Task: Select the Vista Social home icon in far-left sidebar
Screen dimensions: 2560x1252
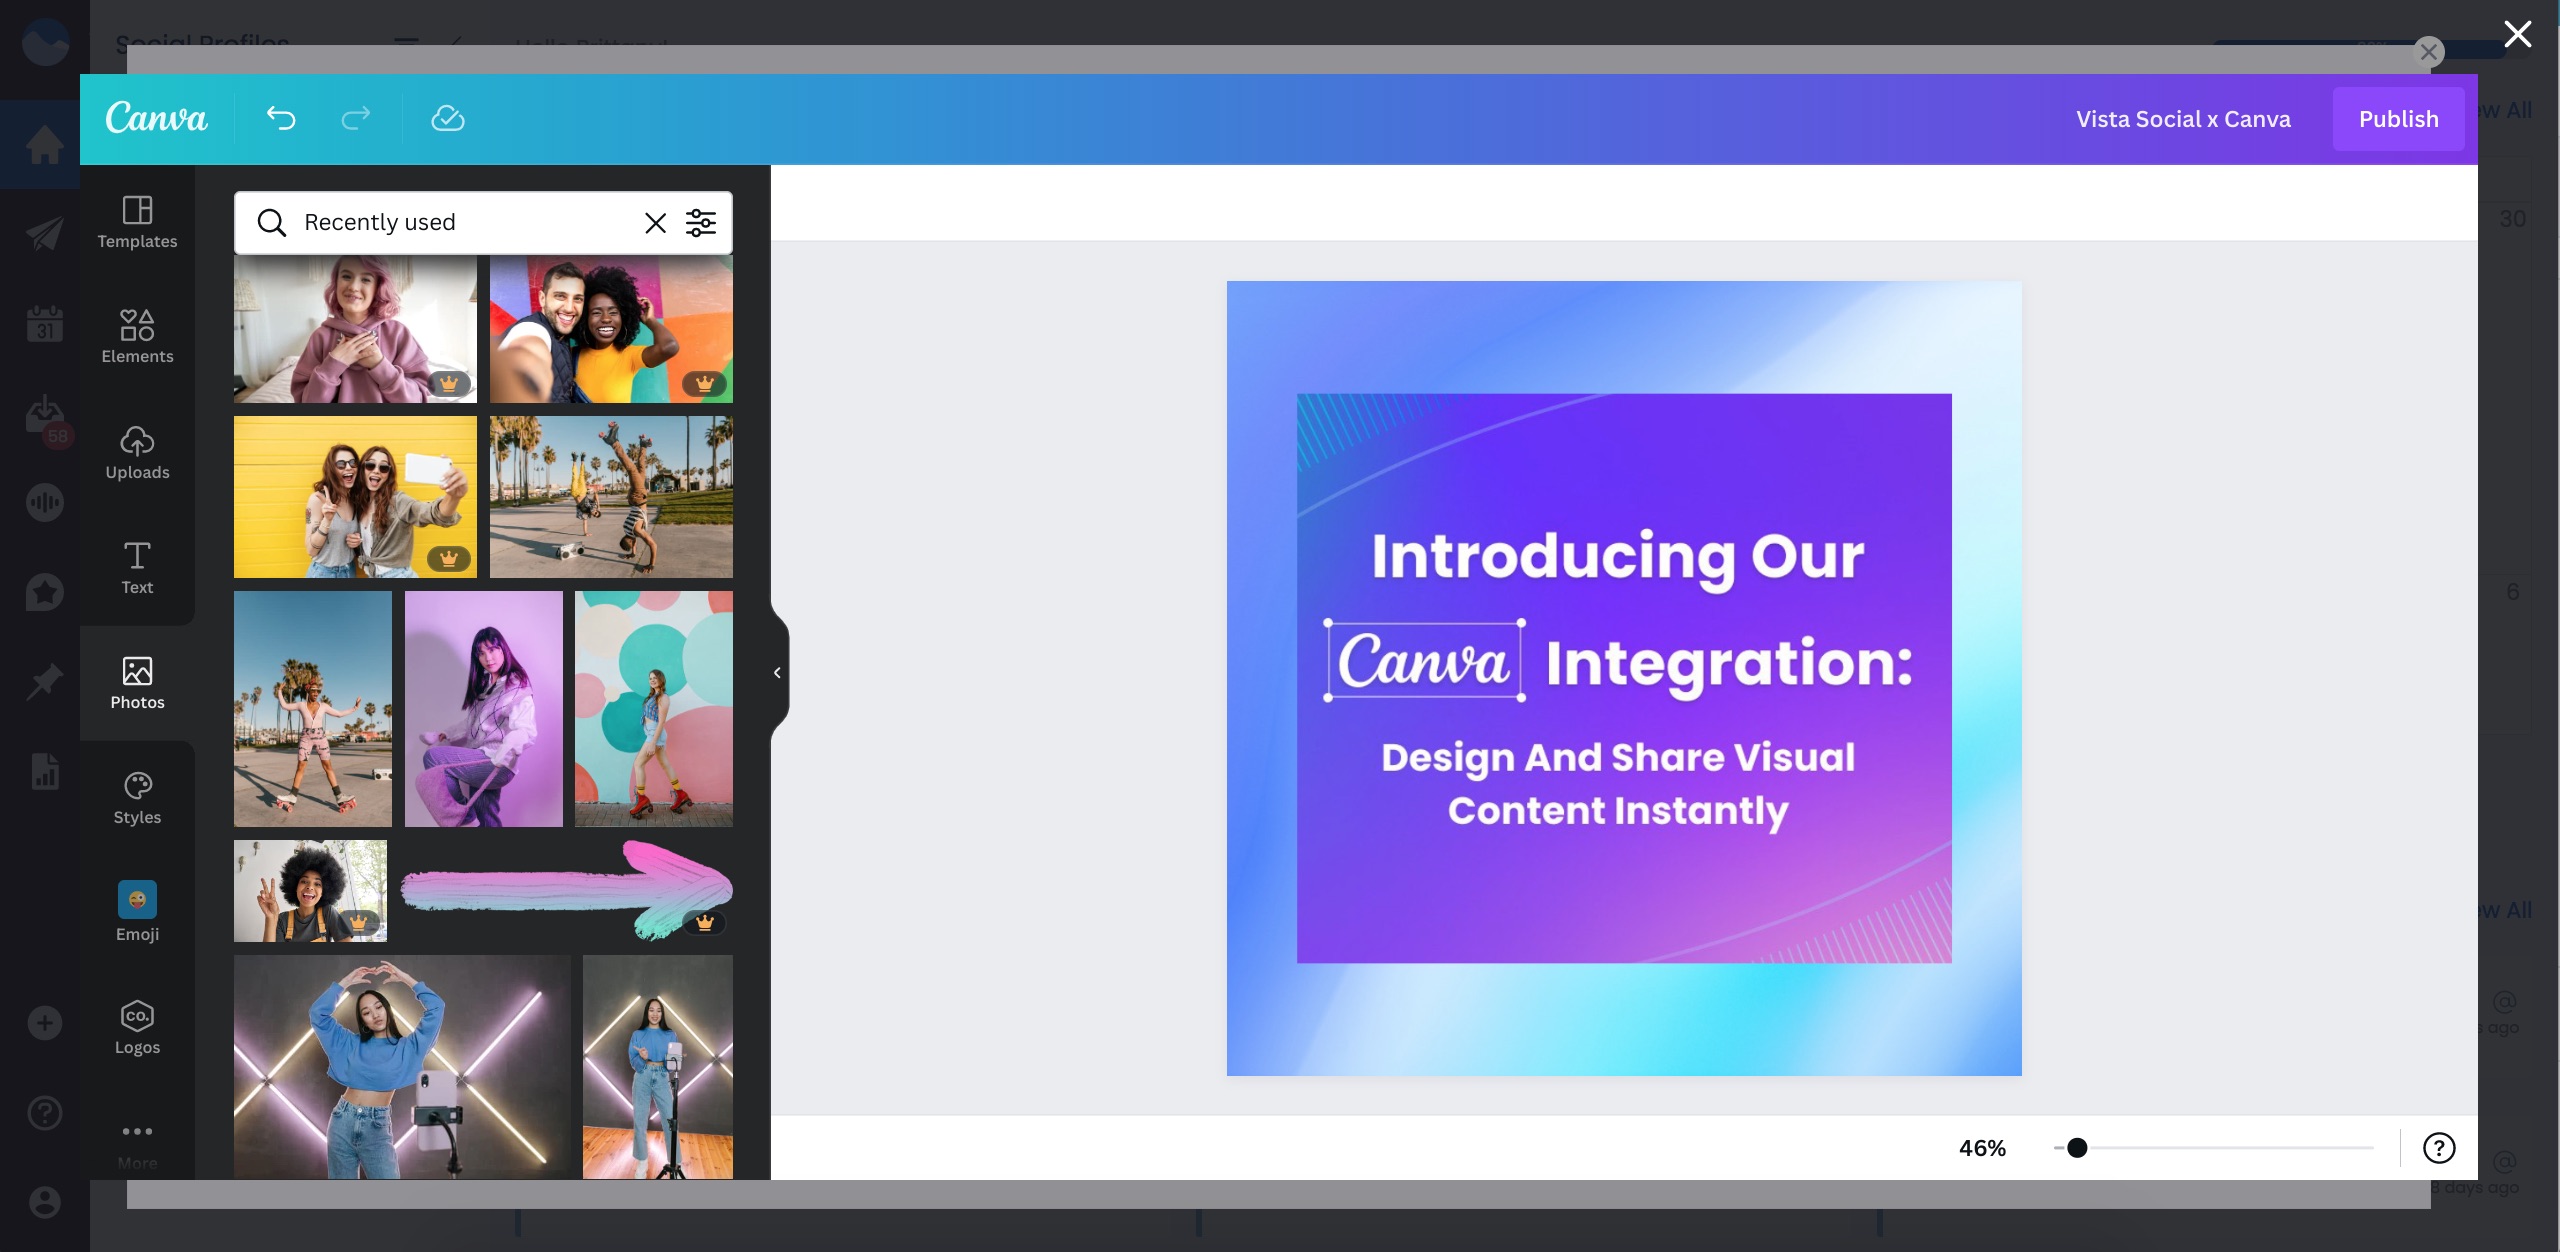Action: 43,144
